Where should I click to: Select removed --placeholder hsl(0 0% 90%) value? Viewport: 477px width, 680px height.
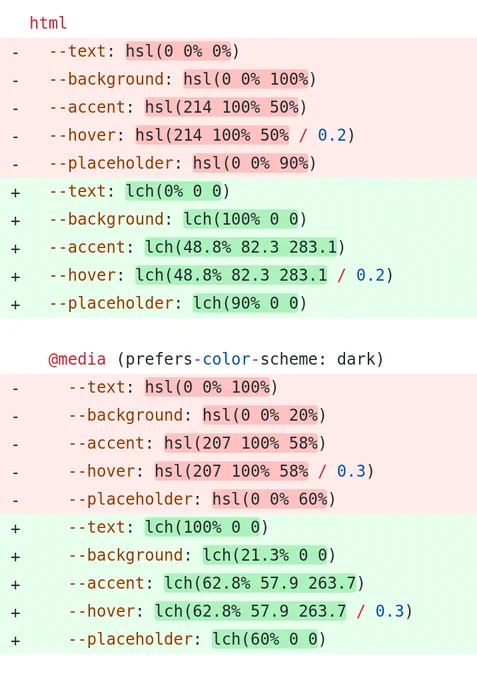coord(254,163)
